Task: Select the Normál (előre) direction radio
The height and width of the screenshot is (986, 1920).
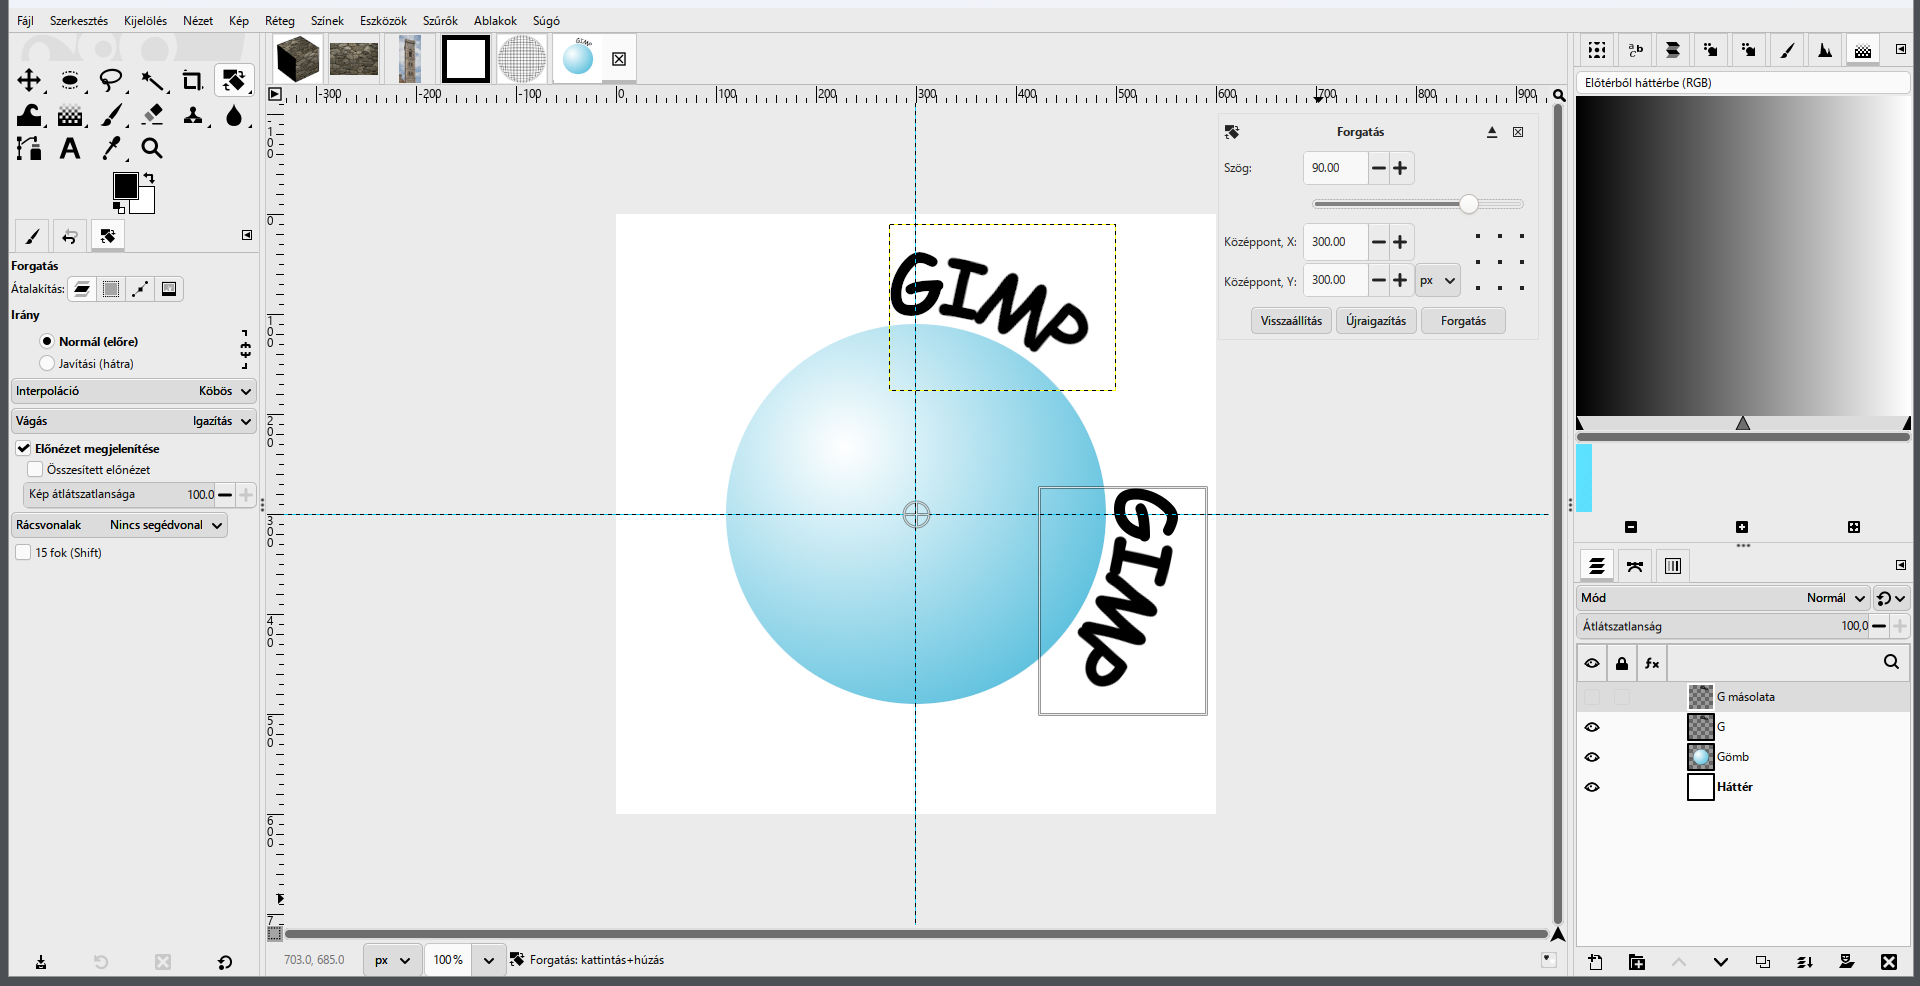Action: 47,341
